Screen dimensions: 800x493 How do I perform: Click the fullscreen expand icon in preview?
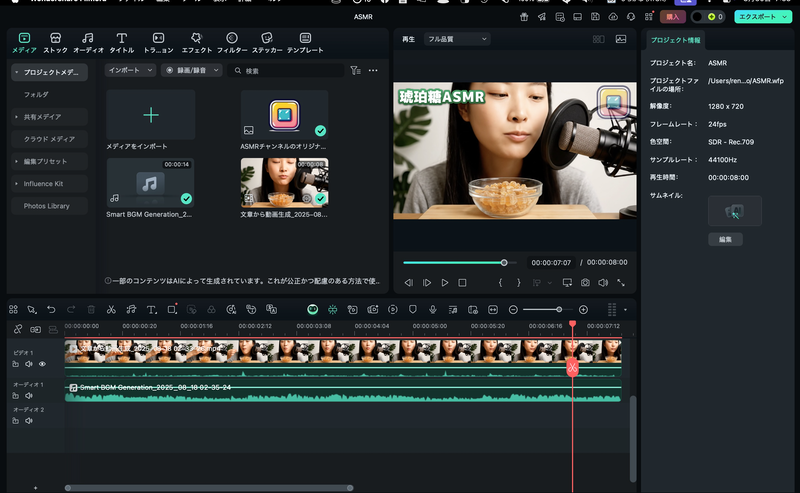point(621,282)
